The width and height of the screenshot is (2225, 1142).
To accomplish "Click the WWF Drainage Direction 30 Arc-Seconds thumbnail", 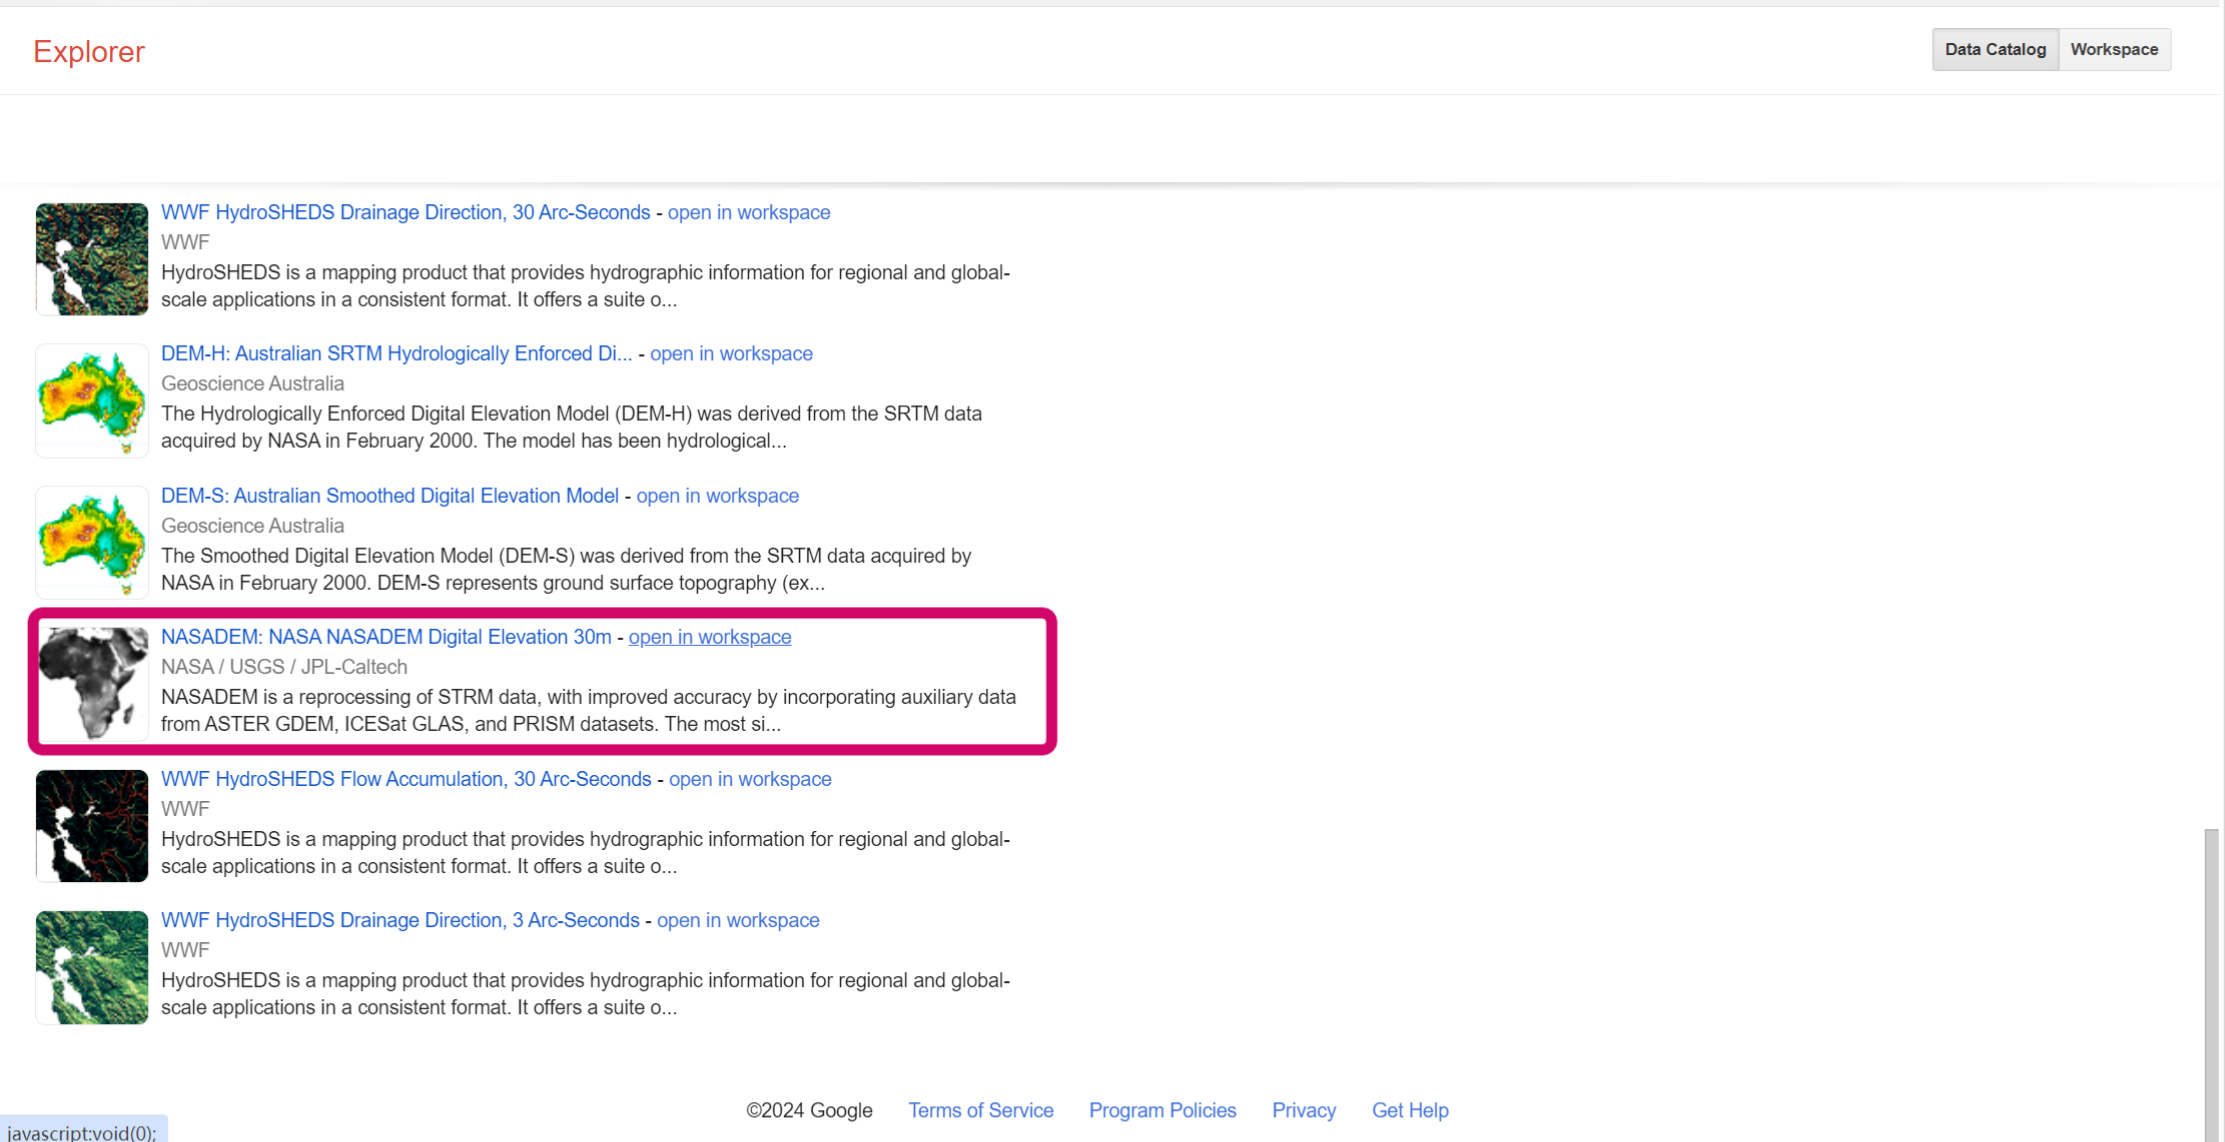I will pyautogui.click(x=92, y=259).
